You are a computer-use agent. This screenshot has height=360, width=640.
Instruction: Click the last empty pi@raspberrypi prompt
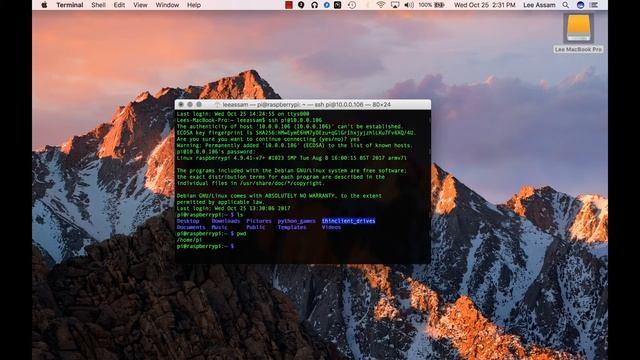point(205,246)
